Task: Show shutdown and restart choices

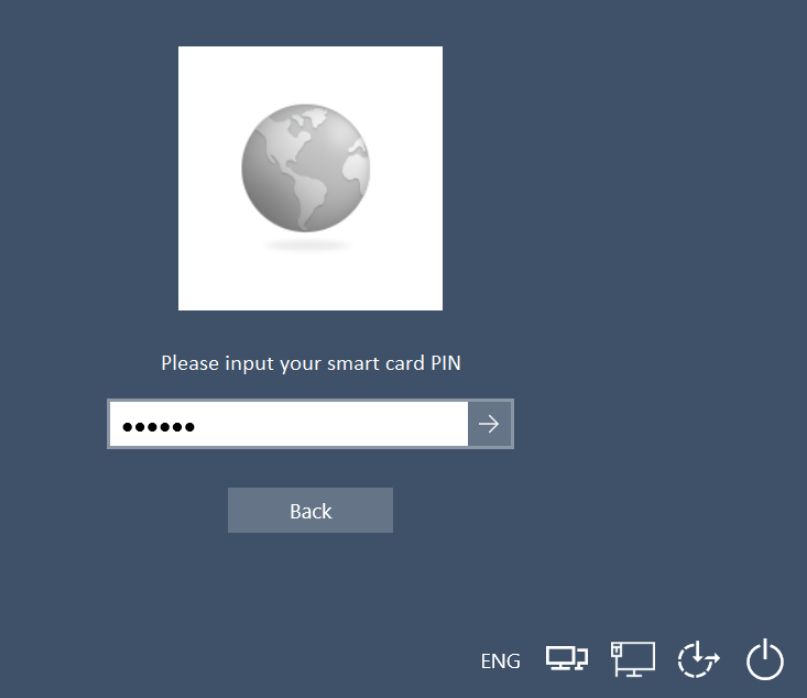Action: click(x=765, y=659)
